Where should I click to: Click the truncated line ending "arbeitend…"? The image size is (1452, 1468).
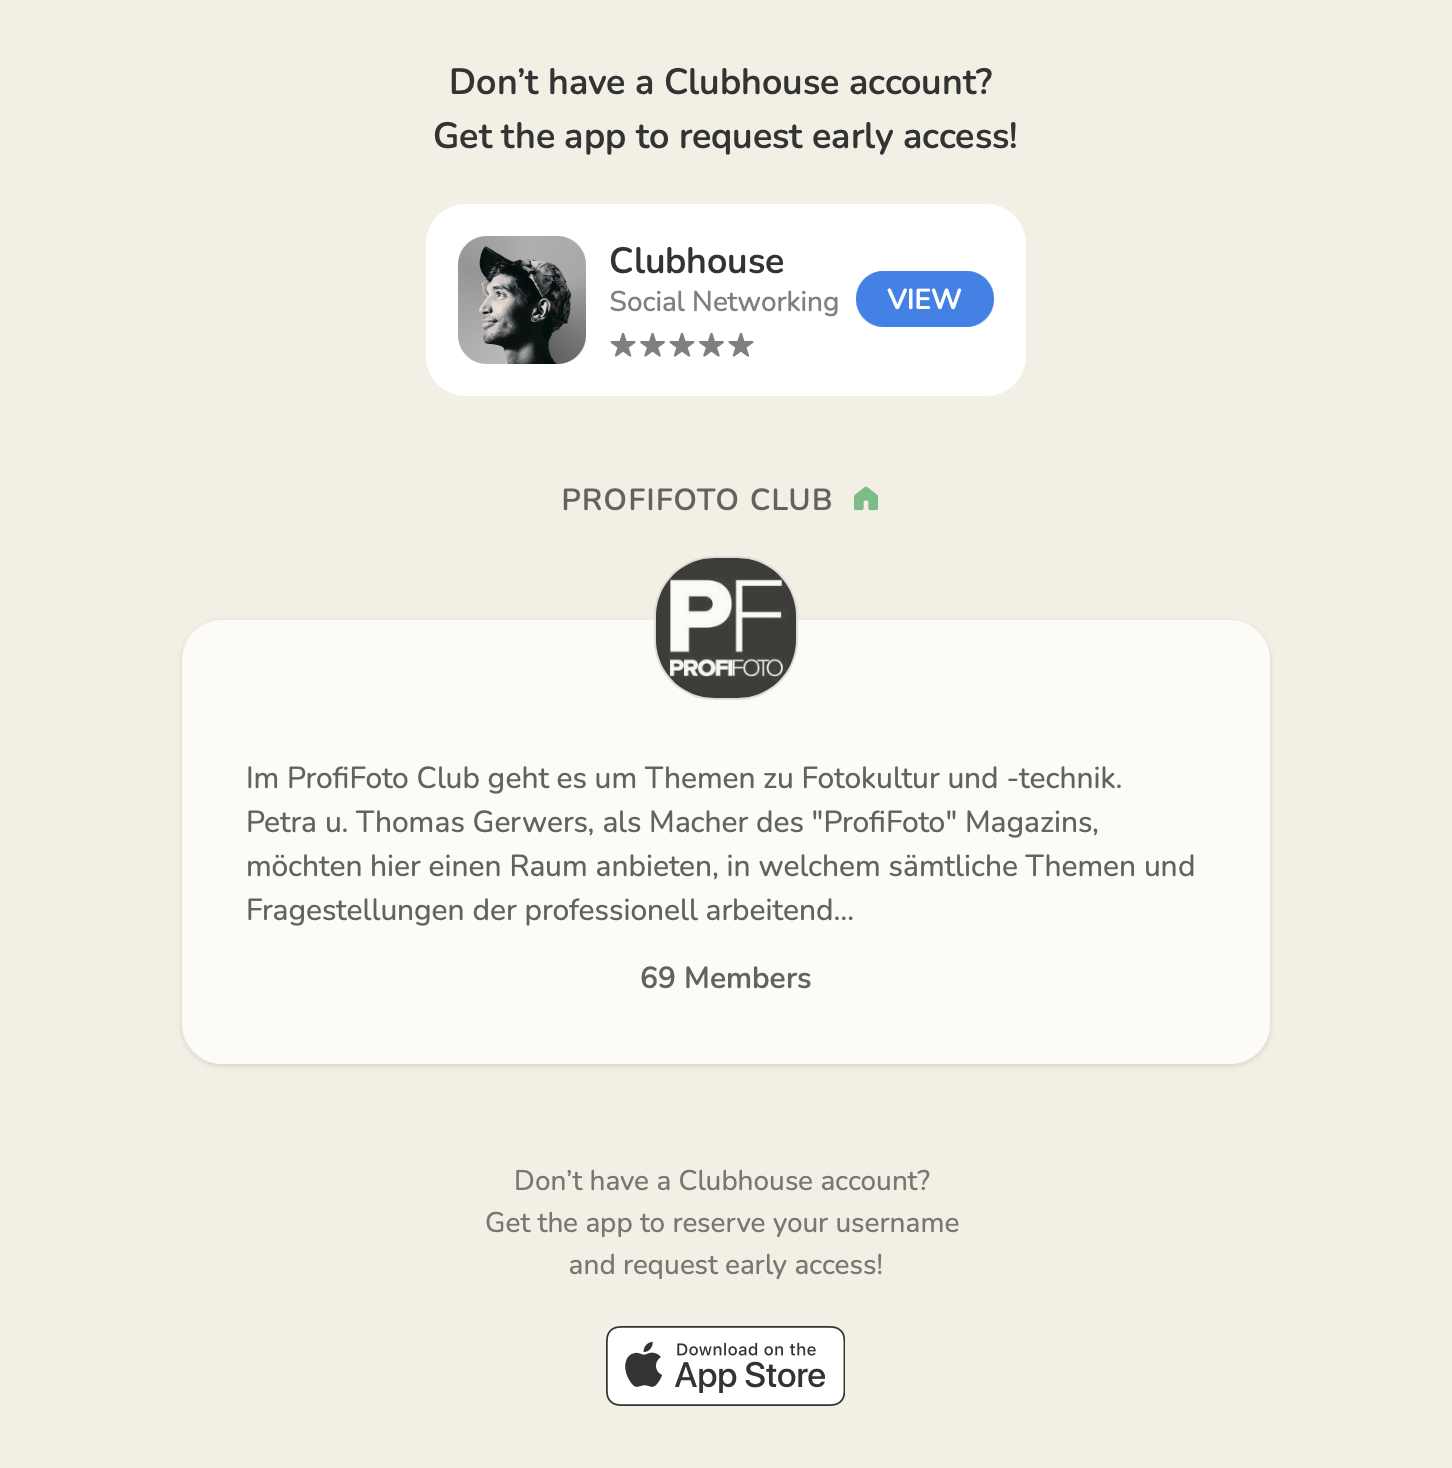(550, 910)
